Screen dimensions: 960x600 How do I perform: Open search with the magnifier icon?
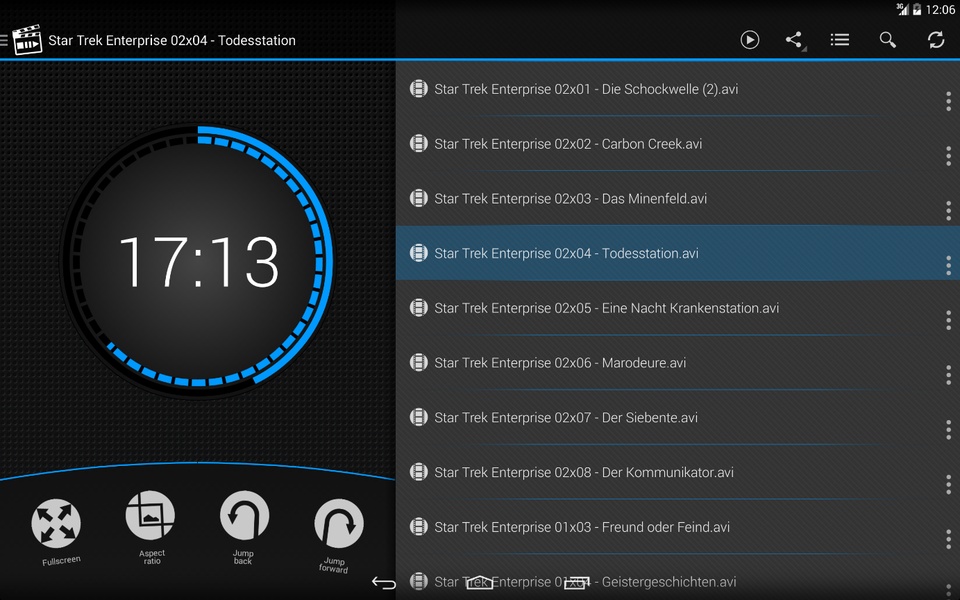(887, 40)
